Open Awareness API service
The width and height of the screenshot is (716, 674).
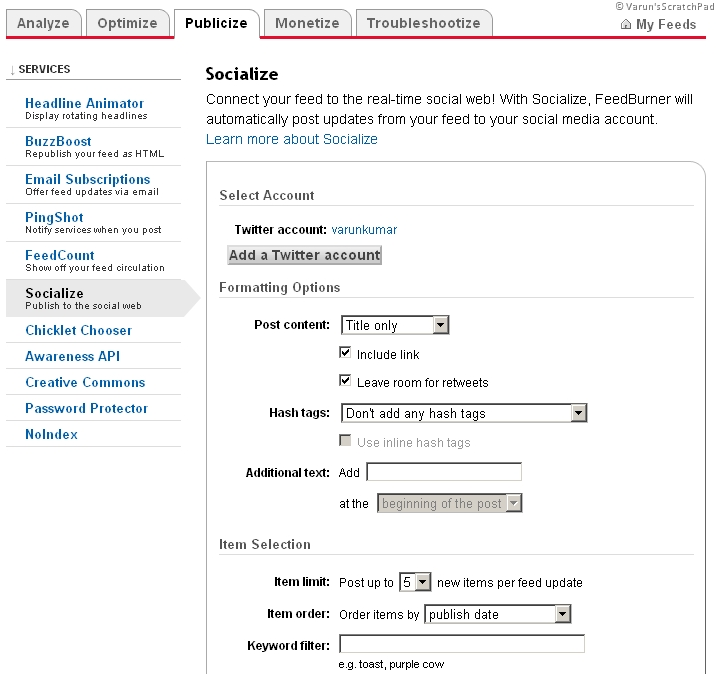pyautogui.click(x=73, y=356)
